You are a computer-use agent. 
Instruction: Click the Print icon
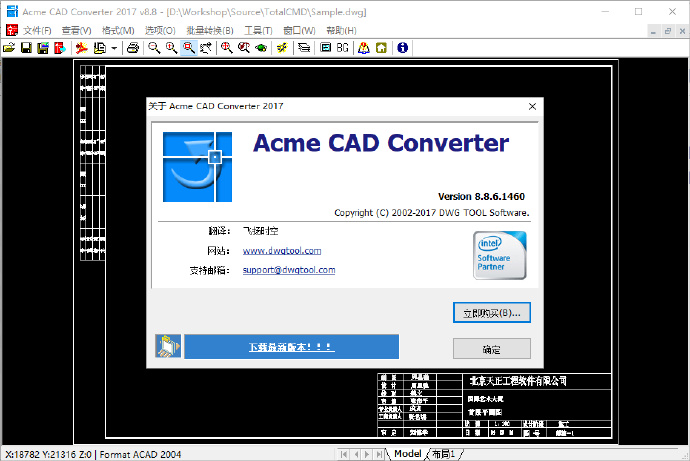[133, 48]
